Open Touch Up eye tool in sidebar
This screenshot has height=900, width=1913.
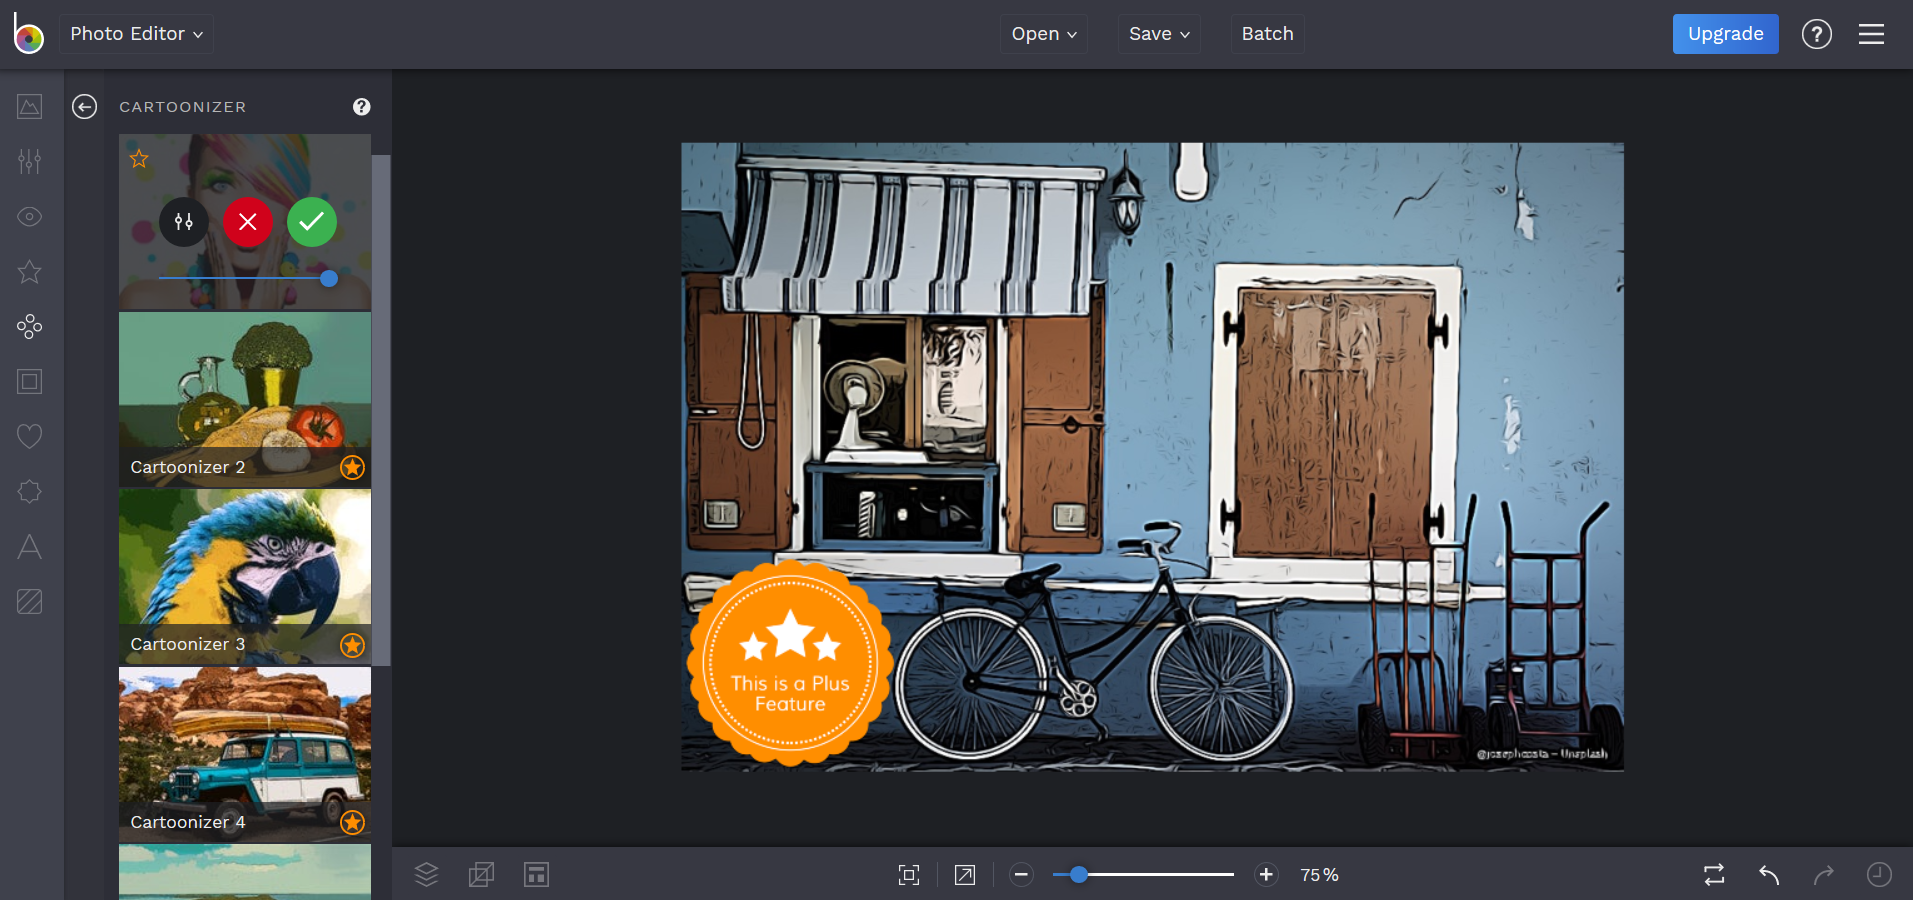point(30,217)
